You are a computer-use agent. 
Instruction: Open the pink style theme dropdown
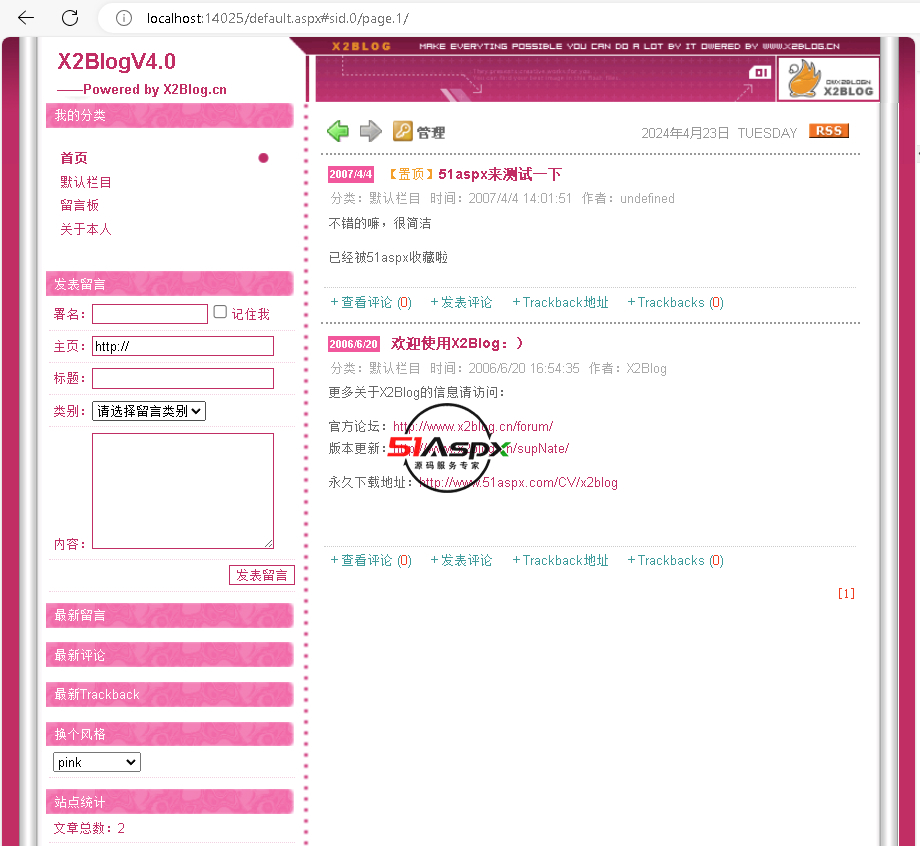click(x=97, y=762)
